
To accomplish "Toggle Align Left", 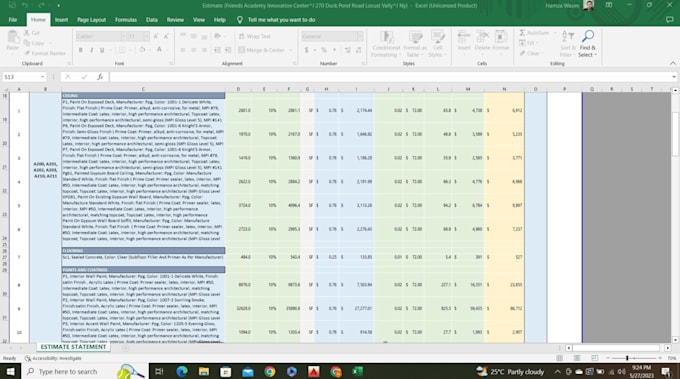I will pos(183,50).
